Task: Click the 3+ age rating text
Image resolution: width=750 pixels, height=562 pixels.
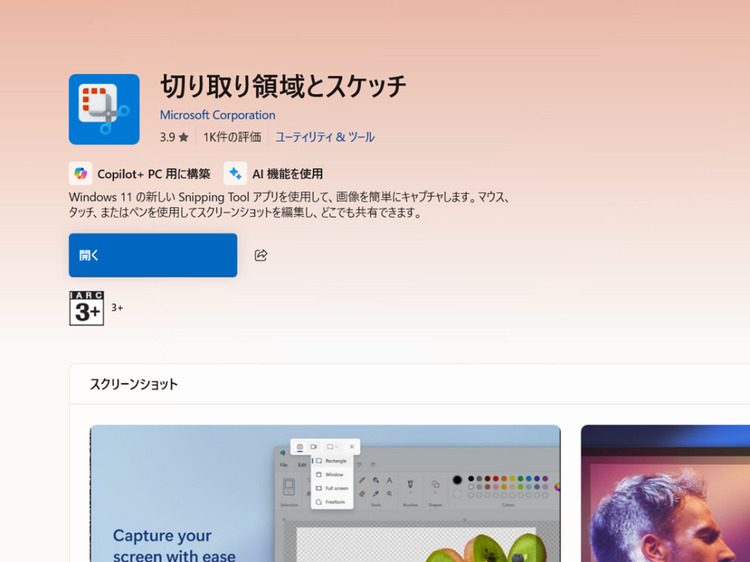Action: click(117, 308)
